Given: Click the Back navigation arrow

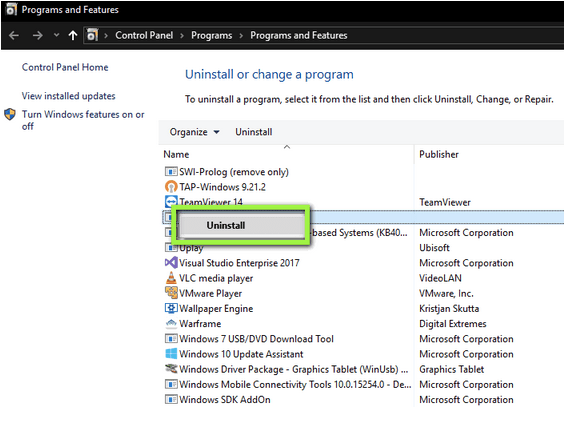Looking at the screenshot, I should [x=14, y=35].
